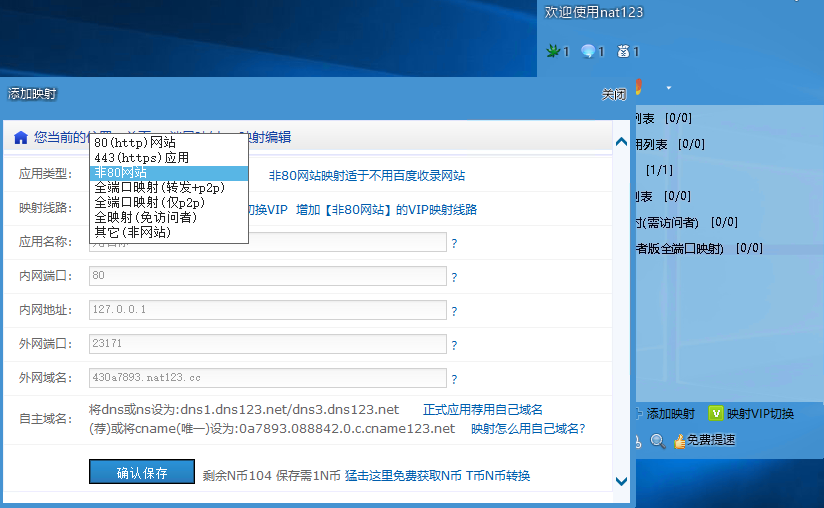Choose the 其它(非网站) option
Screen dimensions: 824x508
click(x=169, y=232)
